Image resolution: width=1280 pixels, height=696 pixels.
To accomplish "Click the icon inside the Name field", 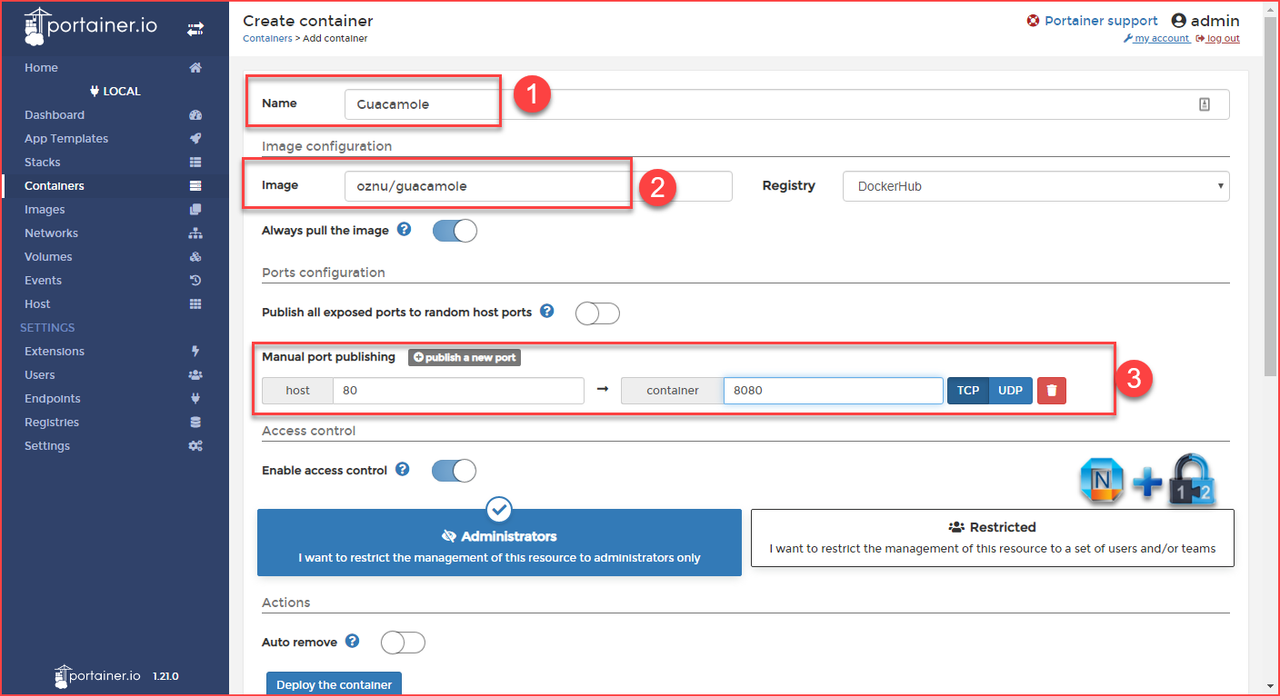I will click(1204, 104).
